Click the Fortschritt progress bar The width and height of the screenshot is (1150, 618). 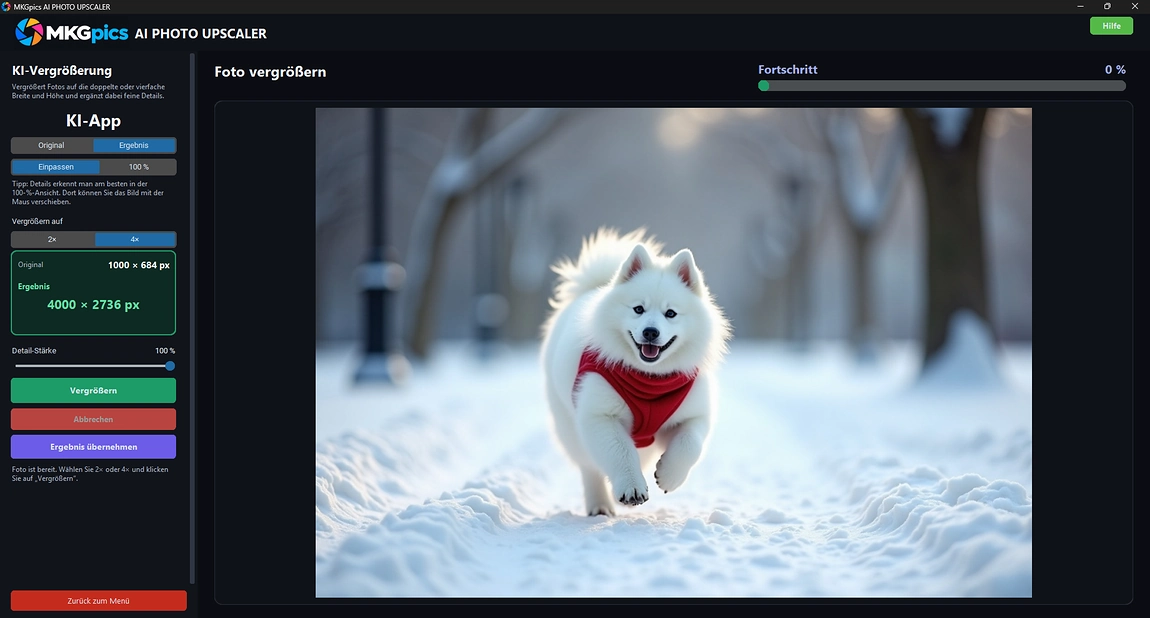942,86
